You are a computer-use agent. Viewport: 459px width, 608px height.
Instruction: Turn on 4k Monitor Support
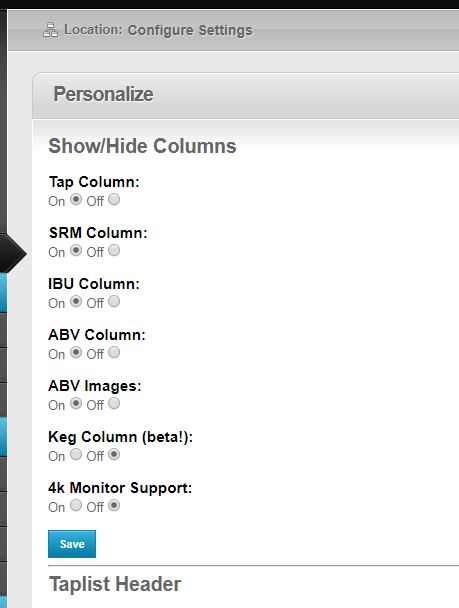click(x=76, y=505)
